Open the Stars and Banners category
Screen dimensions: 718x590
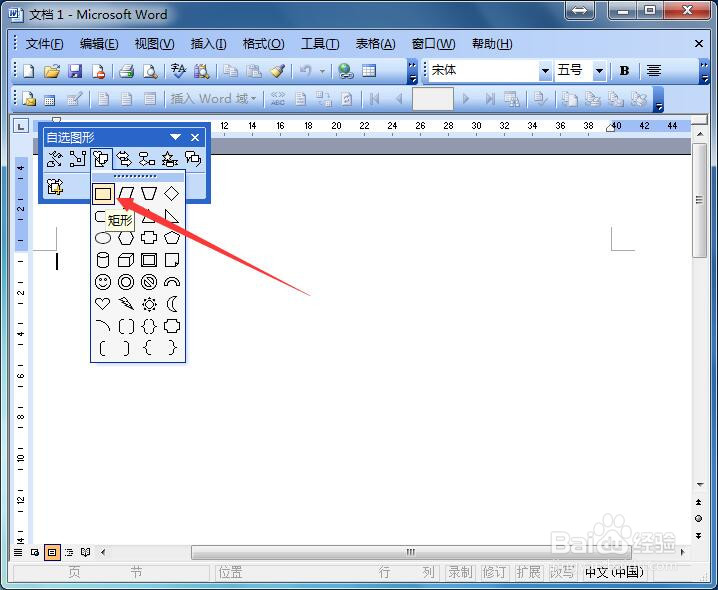170,159
